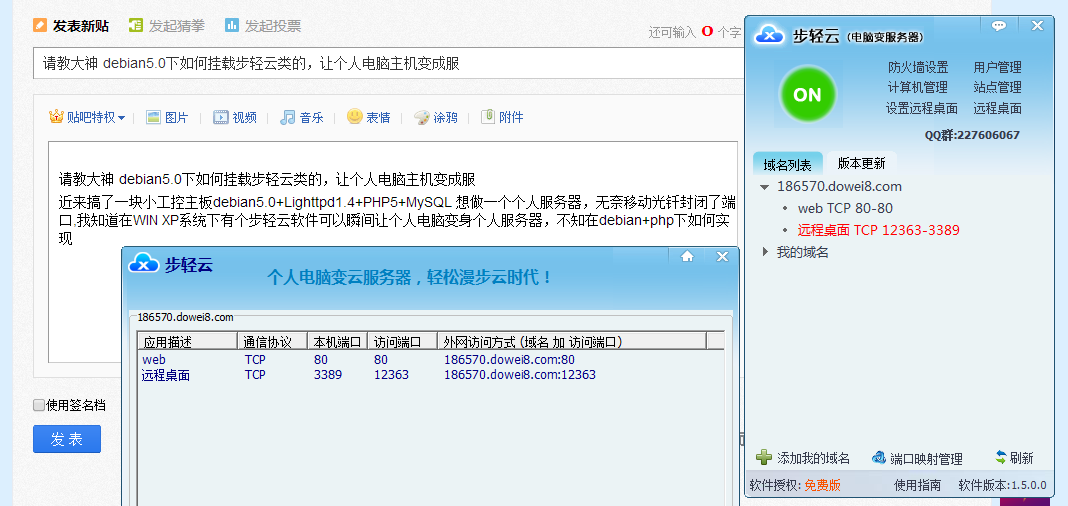1068x506 pixels.
Task: Select 远程桌面 TCP 12363-3389 tree entry
Action: [879, 230]
